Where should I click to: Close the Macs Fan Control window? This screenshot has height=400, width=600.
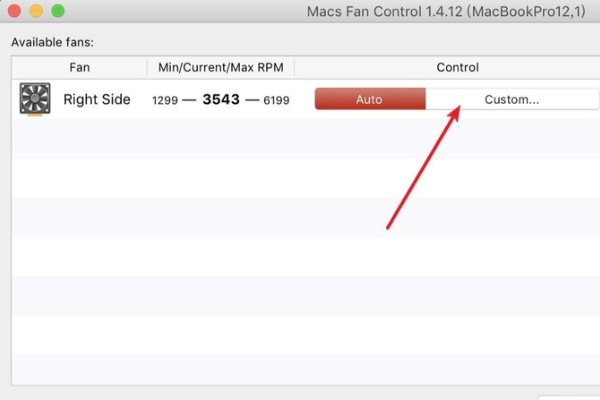(14, 11)
